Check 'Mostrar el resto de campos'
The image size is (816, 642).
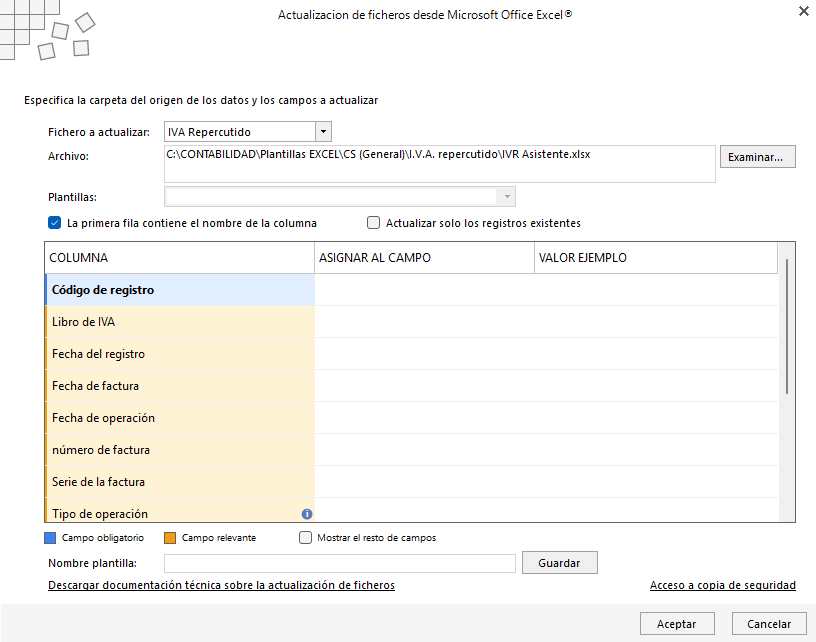click(x=305, y=537)
